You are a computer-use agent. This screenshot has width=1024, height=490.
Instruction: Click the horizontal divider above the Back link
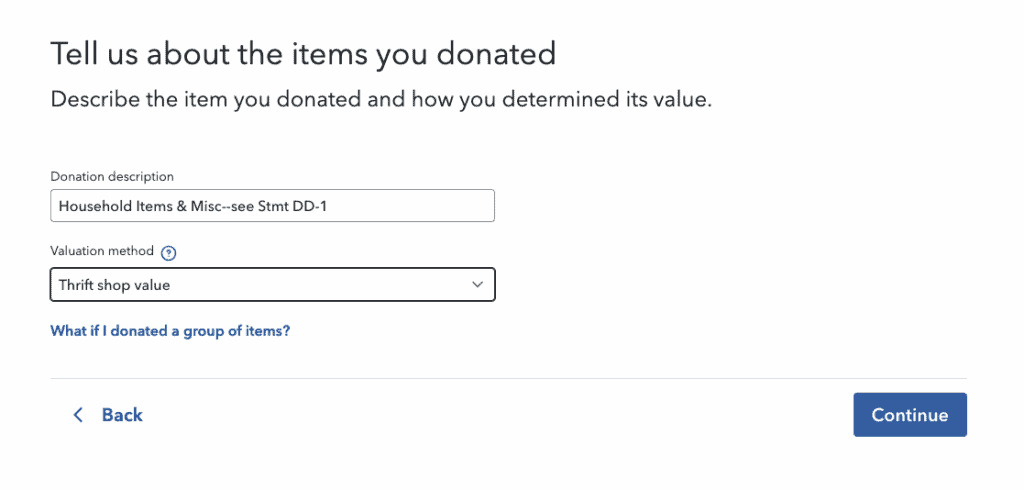point(508,378)
